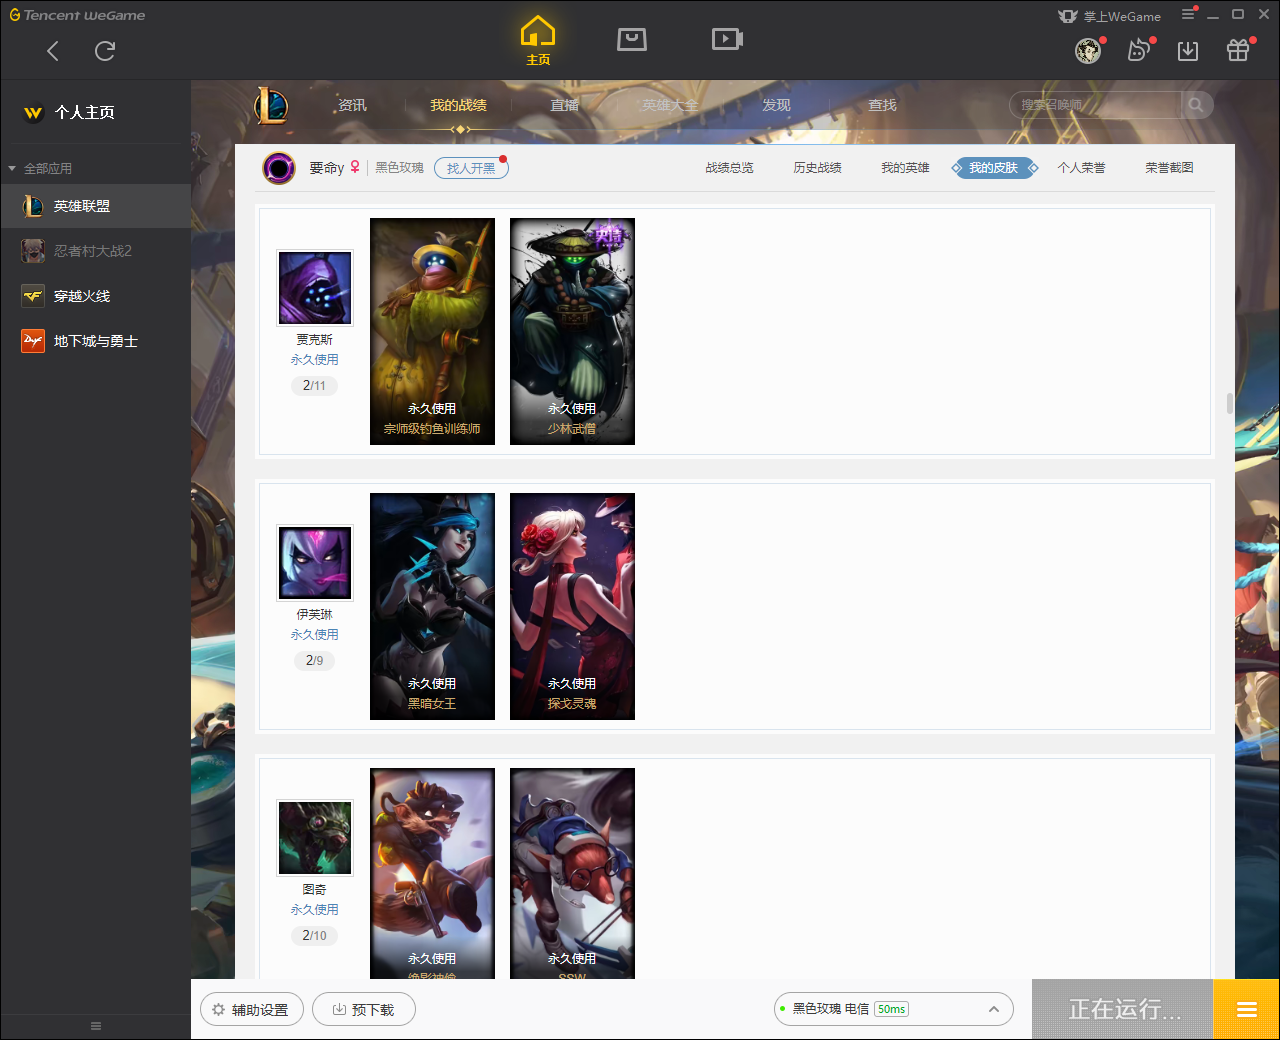Image resolution: width=1280 pixels, height=1040 pixels.
Task: Open the 少林武僧 skin card
Action: click(572, 331)
